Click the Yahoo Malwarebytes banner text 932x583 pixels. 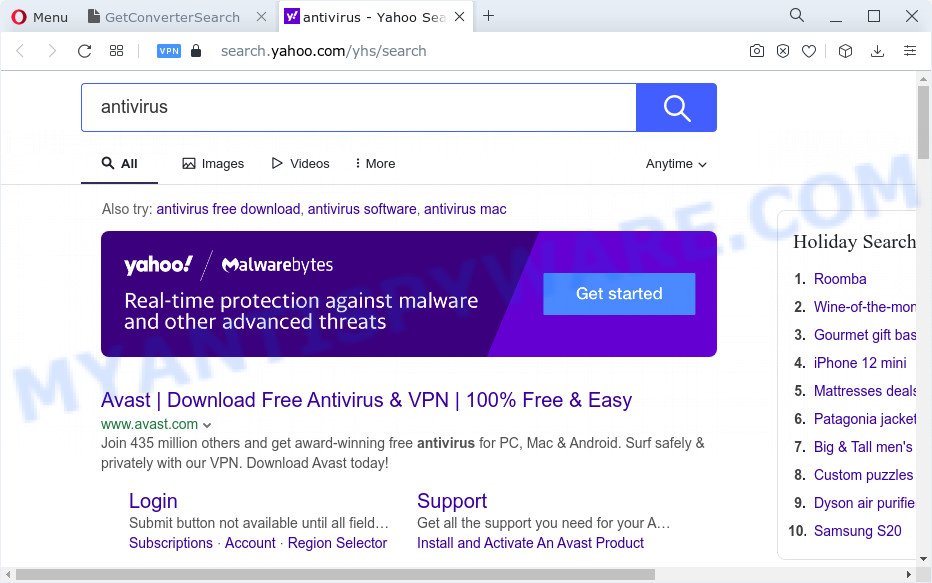301,311
